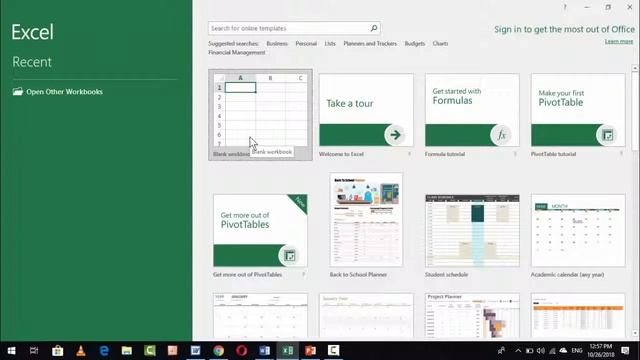Viewport: 640px width, 360px height.
Task: Pin the PivotTable tutorial template
Action: click(x=621, y=154)
